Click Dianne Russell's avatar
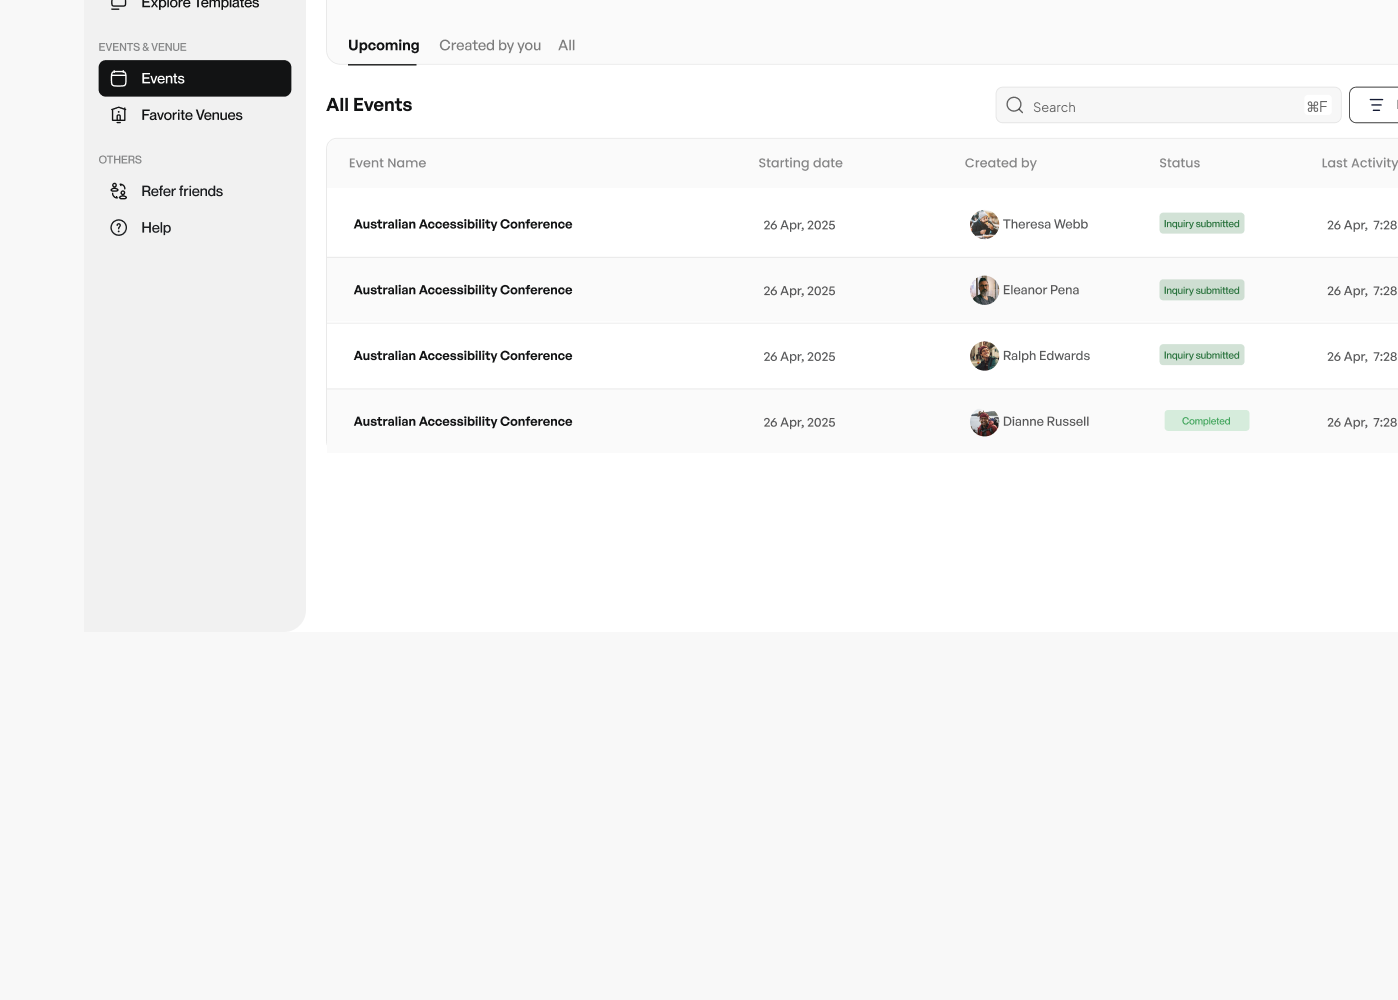The width and height of the screenshot is (1398, 1000). [x=984, y=422]
